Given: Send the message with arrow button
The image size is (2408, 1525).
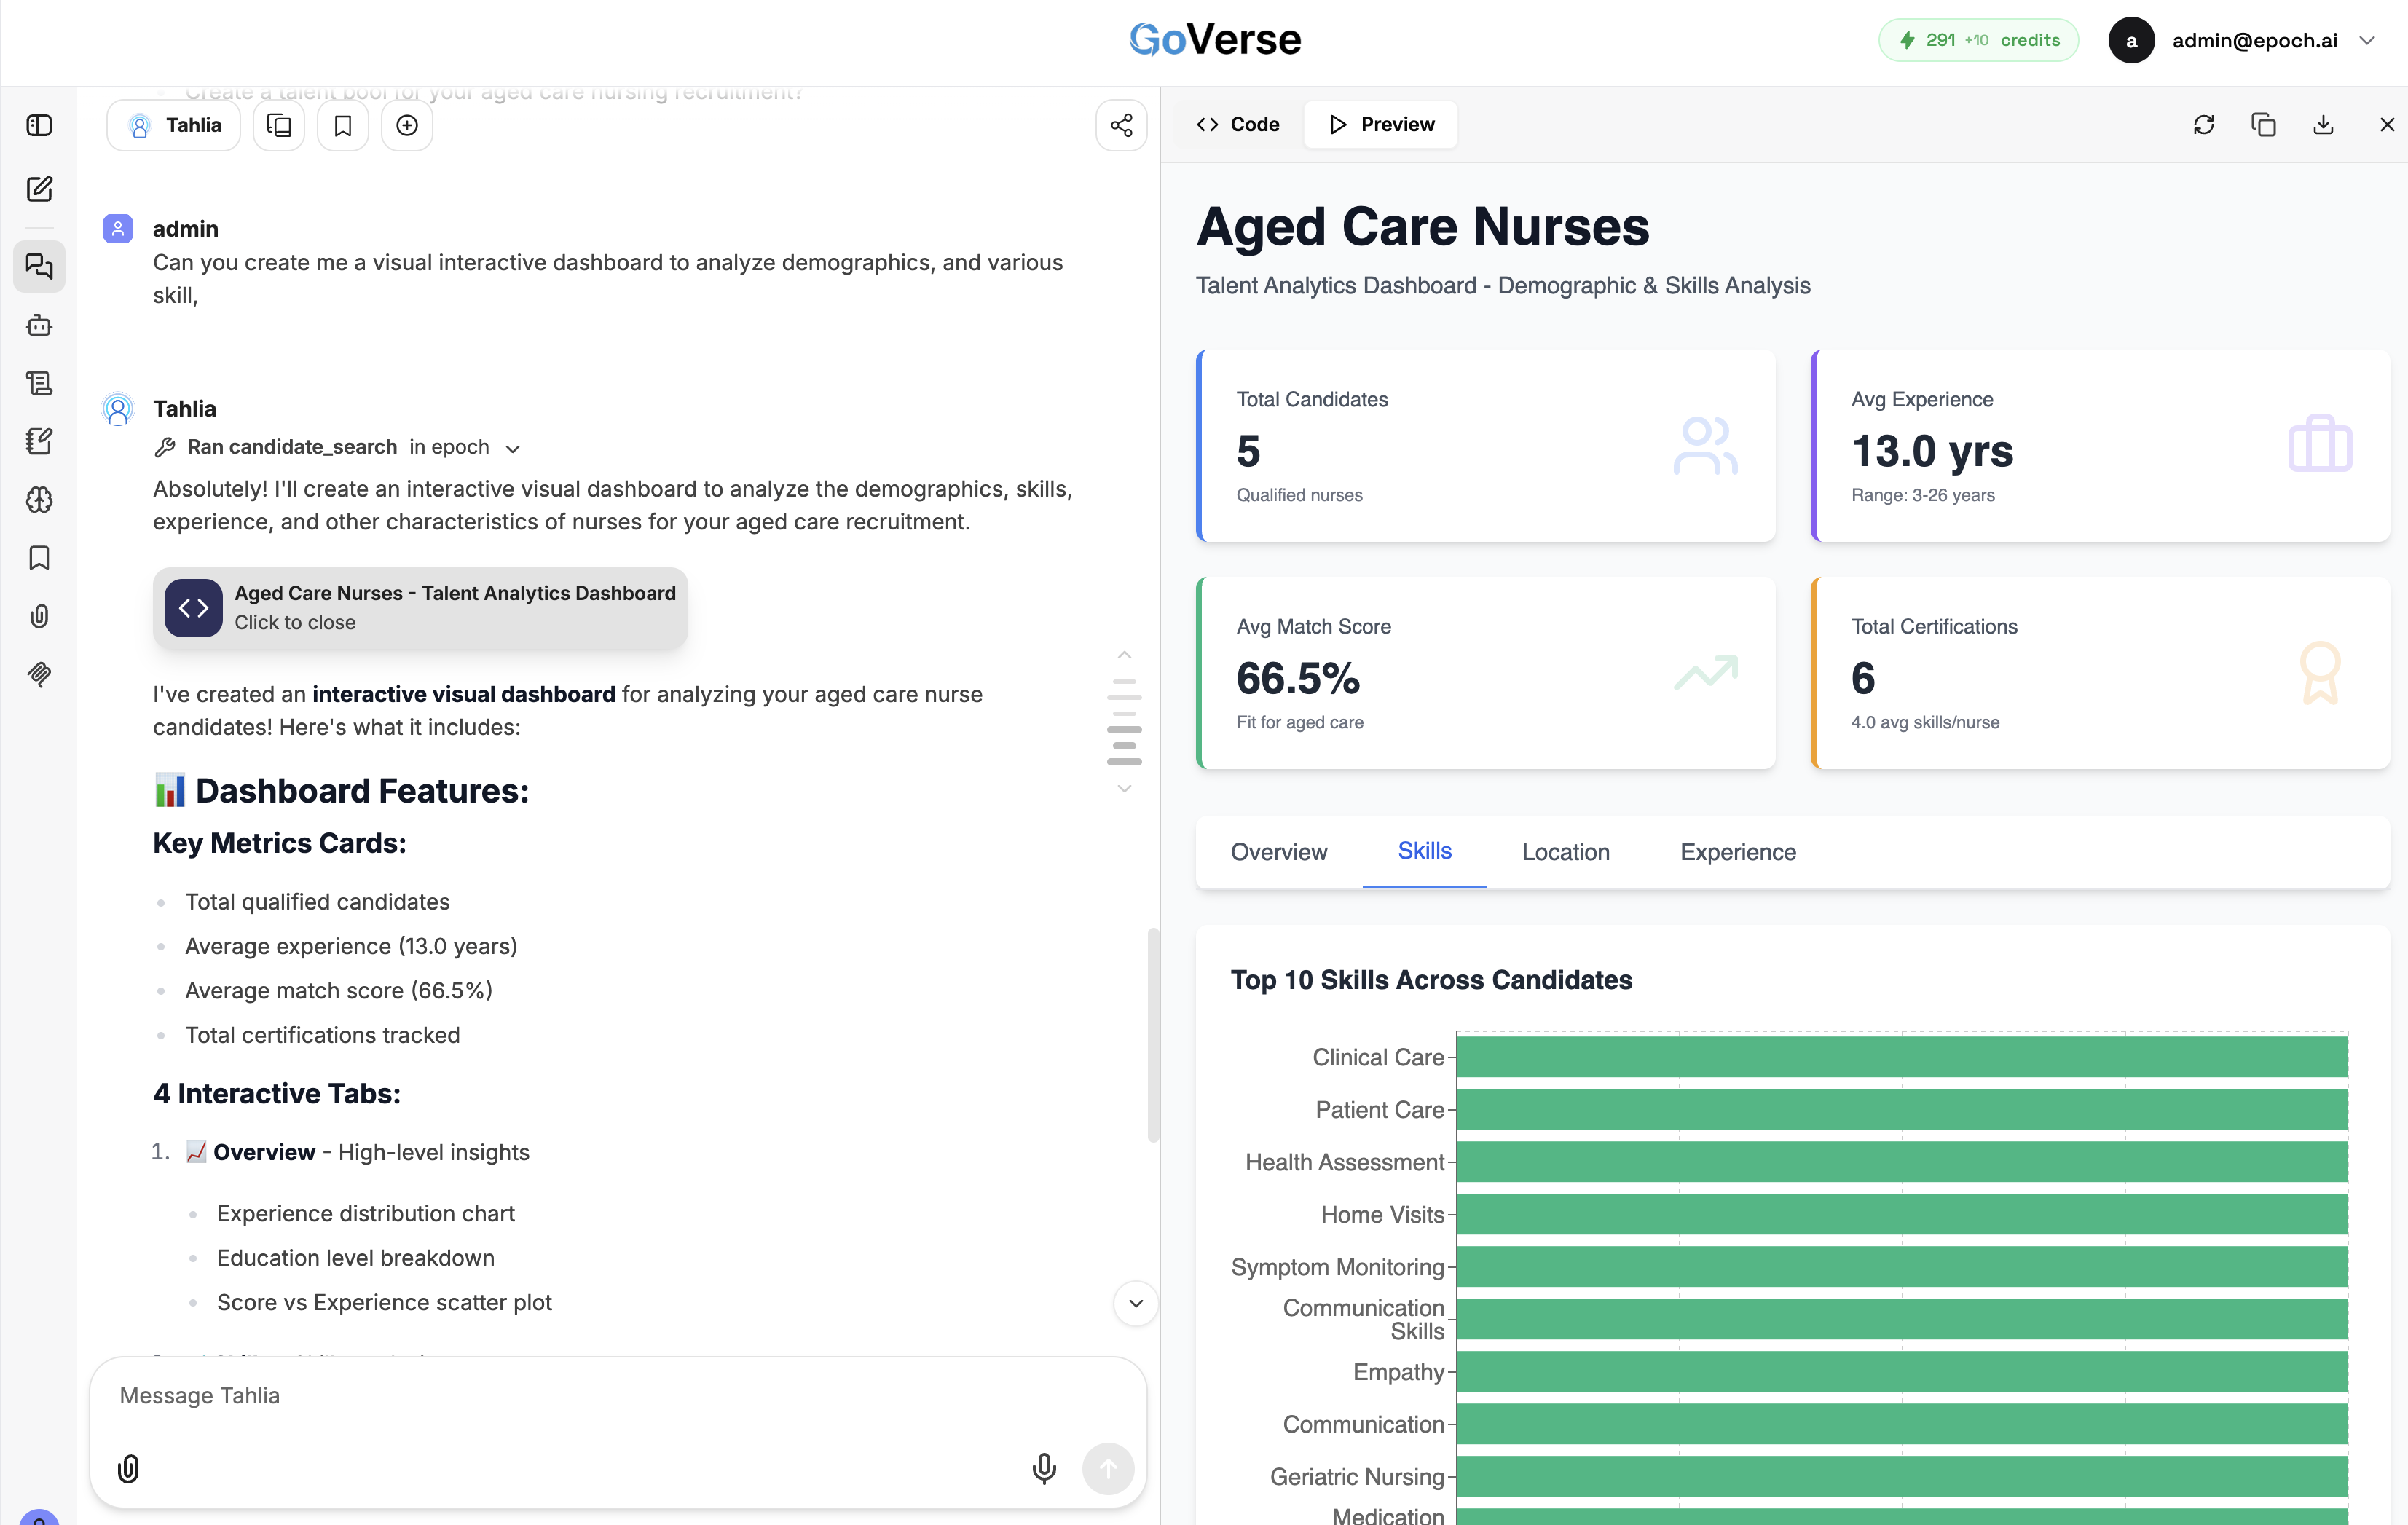Looking at the screenshot, I should click(1108, 1468).
